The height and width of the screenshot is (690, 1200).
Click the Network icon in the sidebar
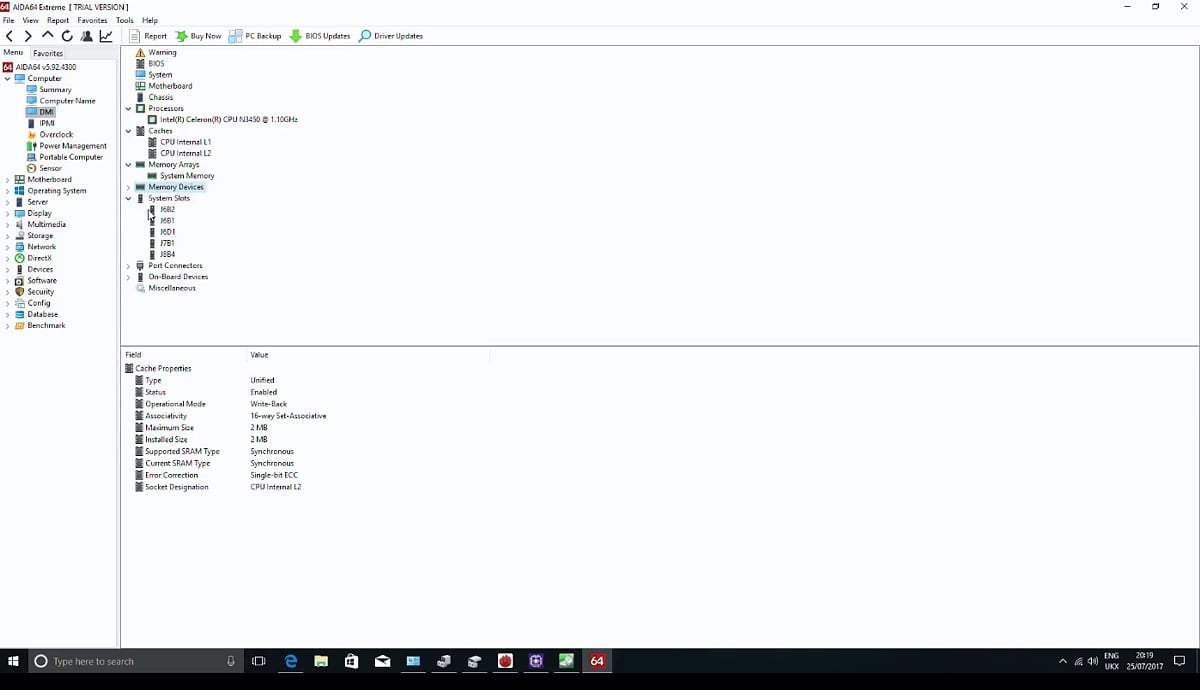[20, 247]
